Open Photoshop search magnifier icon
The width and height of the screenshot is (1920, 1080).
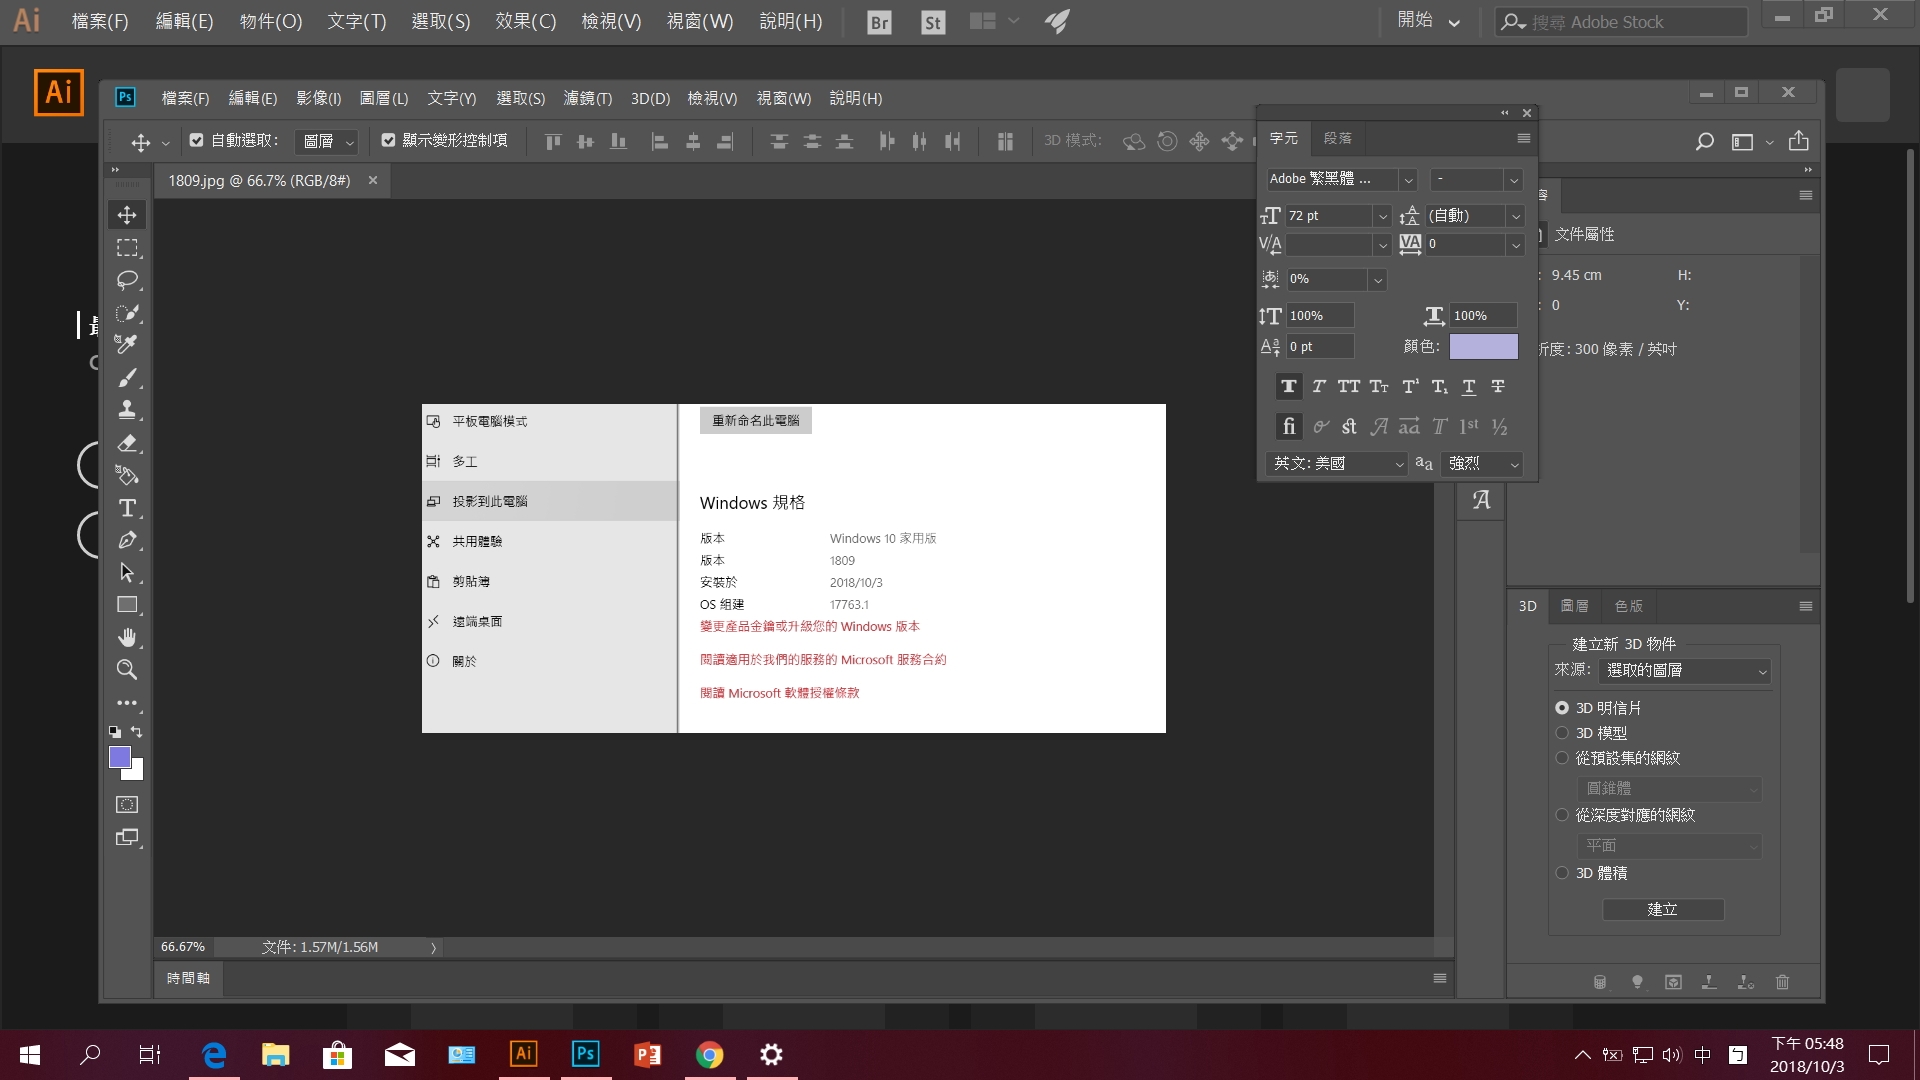tap(1705, 142)
